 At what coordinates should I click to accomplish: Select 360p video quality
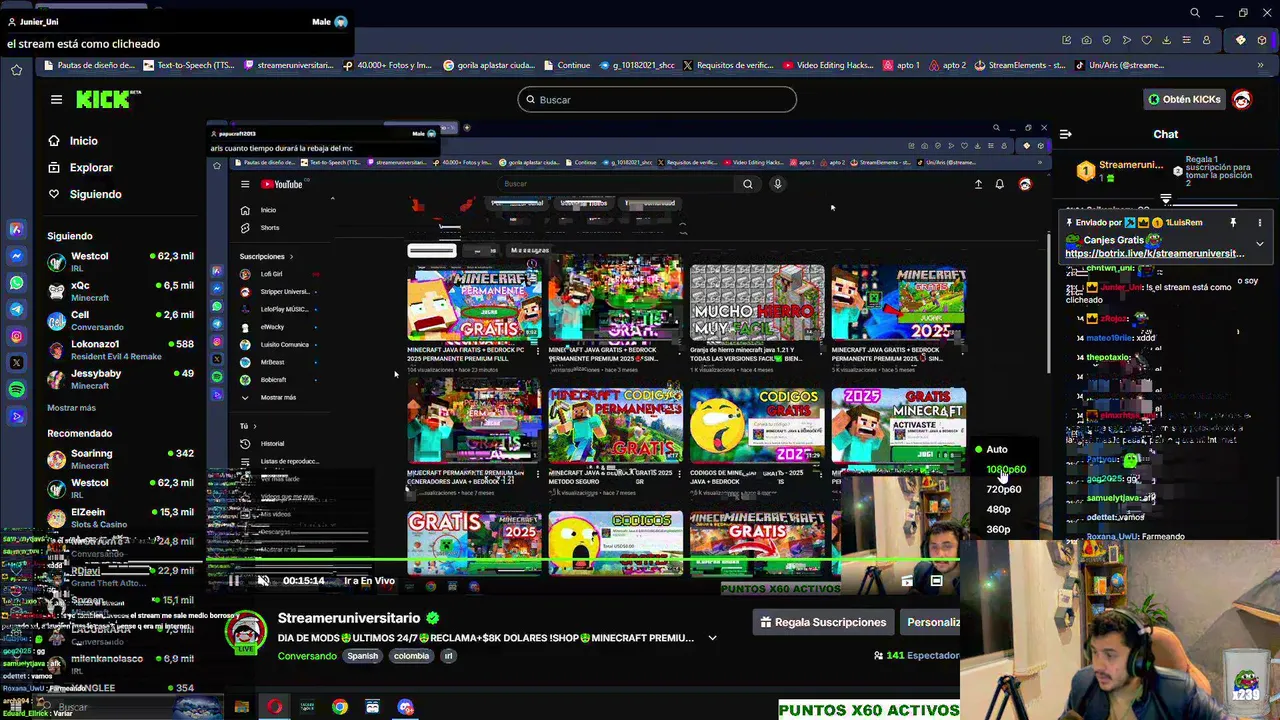pos(998,529)
